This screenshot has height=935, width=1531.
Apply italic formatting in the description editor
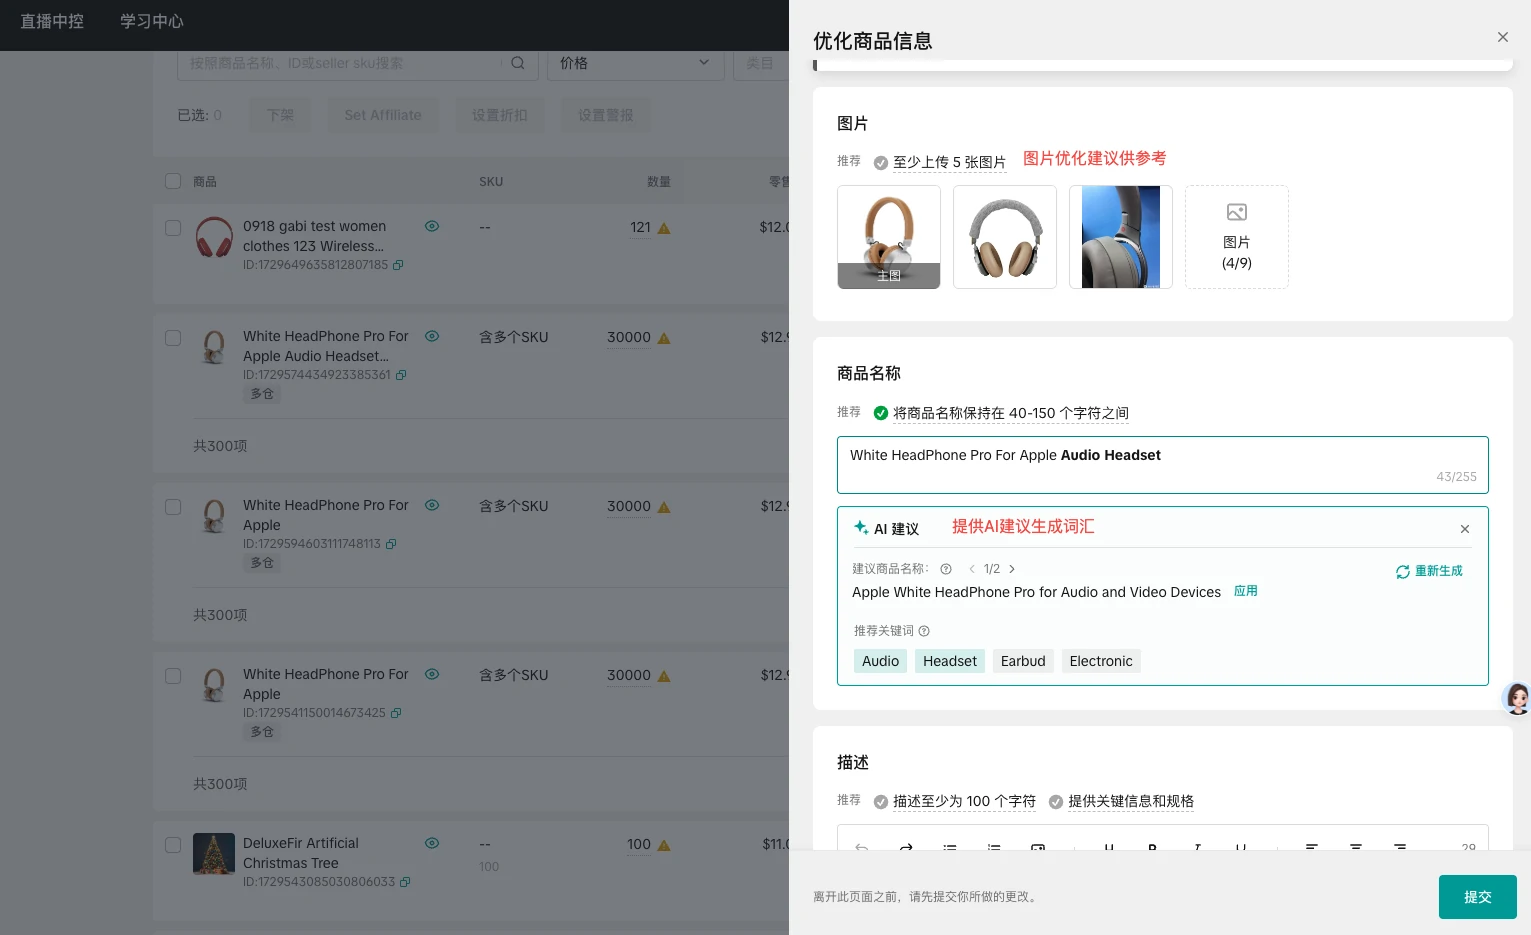pos(1196,849)
